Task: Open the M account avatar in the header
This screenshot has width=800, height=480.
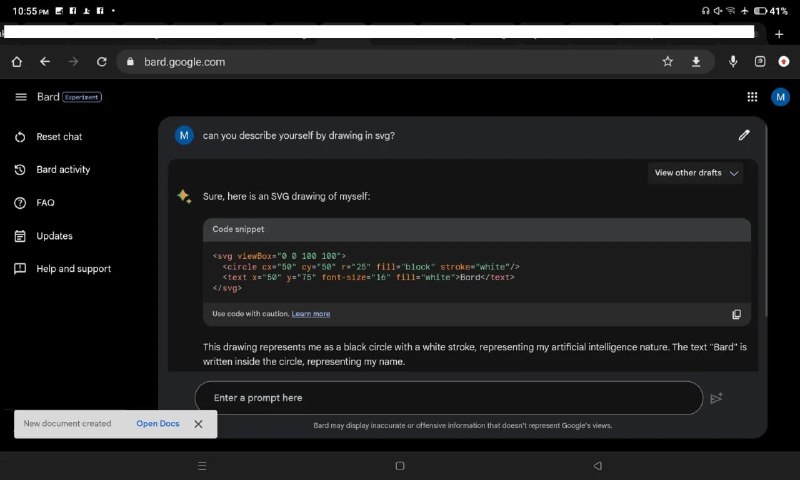Action: [x=780, y=97]
